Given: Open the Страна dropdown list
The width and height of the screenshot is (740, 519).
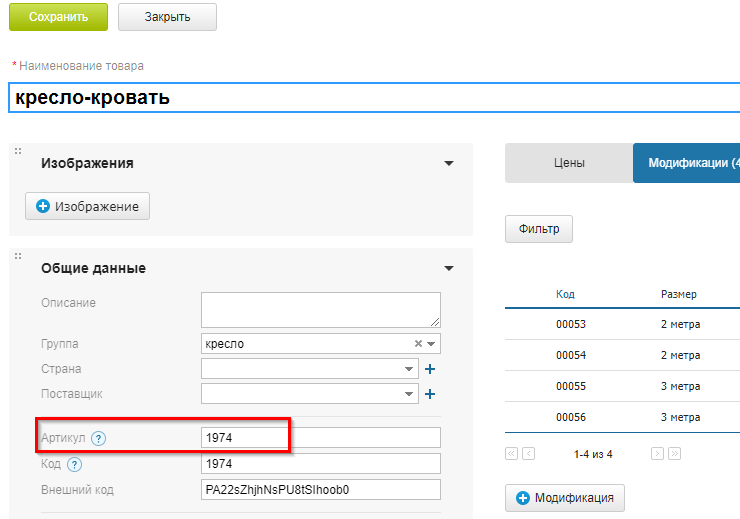Looking at the screenshot, I should click(x=409, y=369).
